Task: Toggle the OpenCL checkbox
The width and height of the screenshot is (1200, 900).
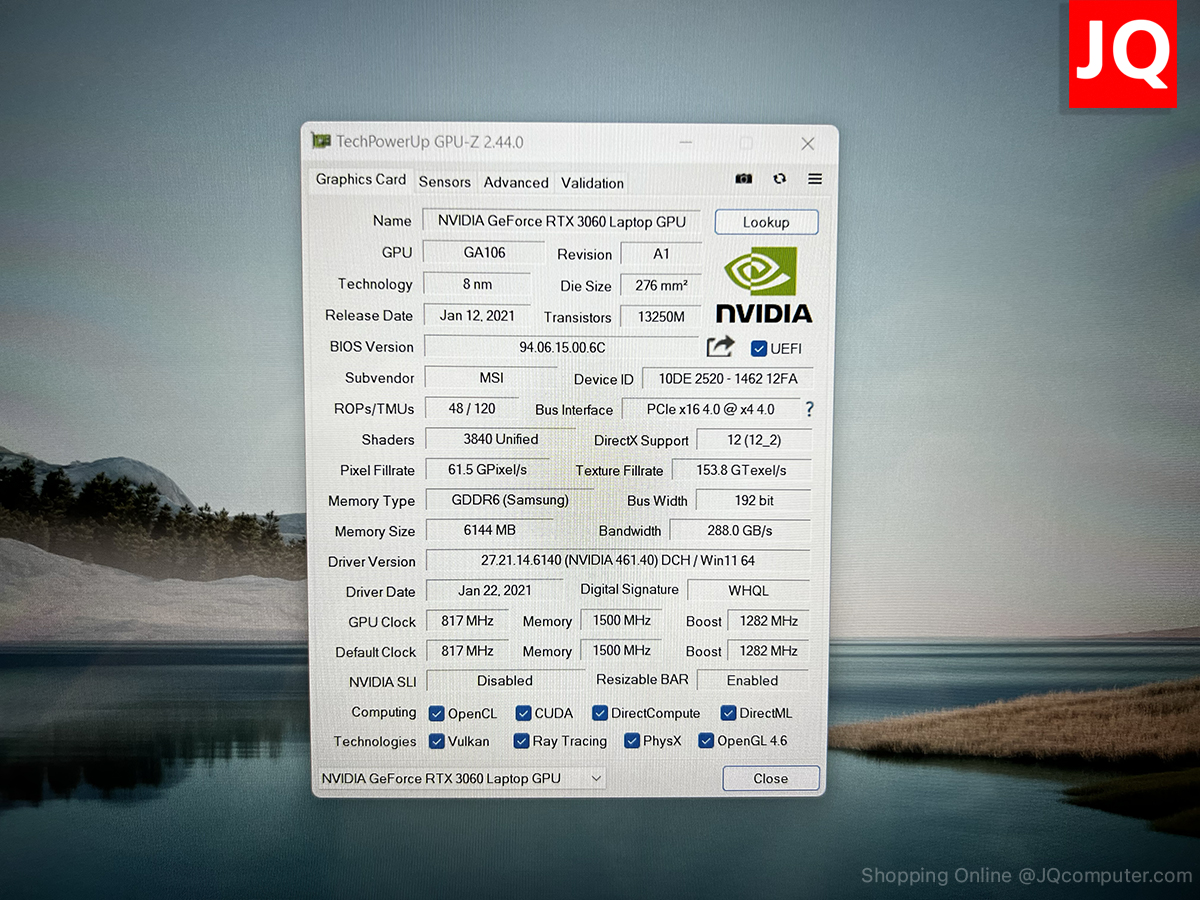Action: (436, 713)
